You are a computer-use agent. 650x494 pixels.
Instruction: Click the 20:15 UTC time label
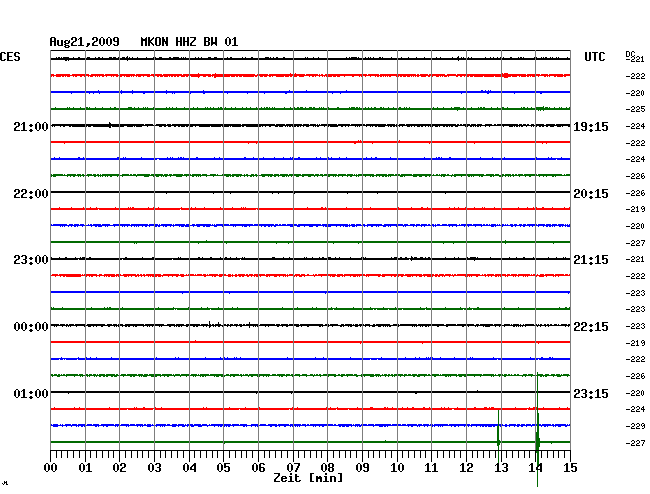[591, 194]
